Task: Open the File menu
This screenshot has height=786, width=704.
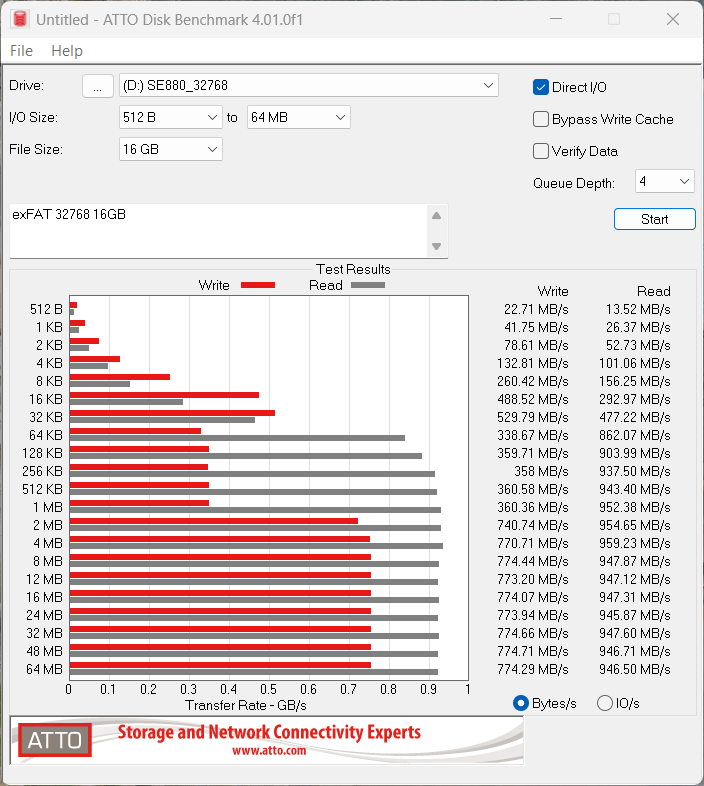Action: 22,51
